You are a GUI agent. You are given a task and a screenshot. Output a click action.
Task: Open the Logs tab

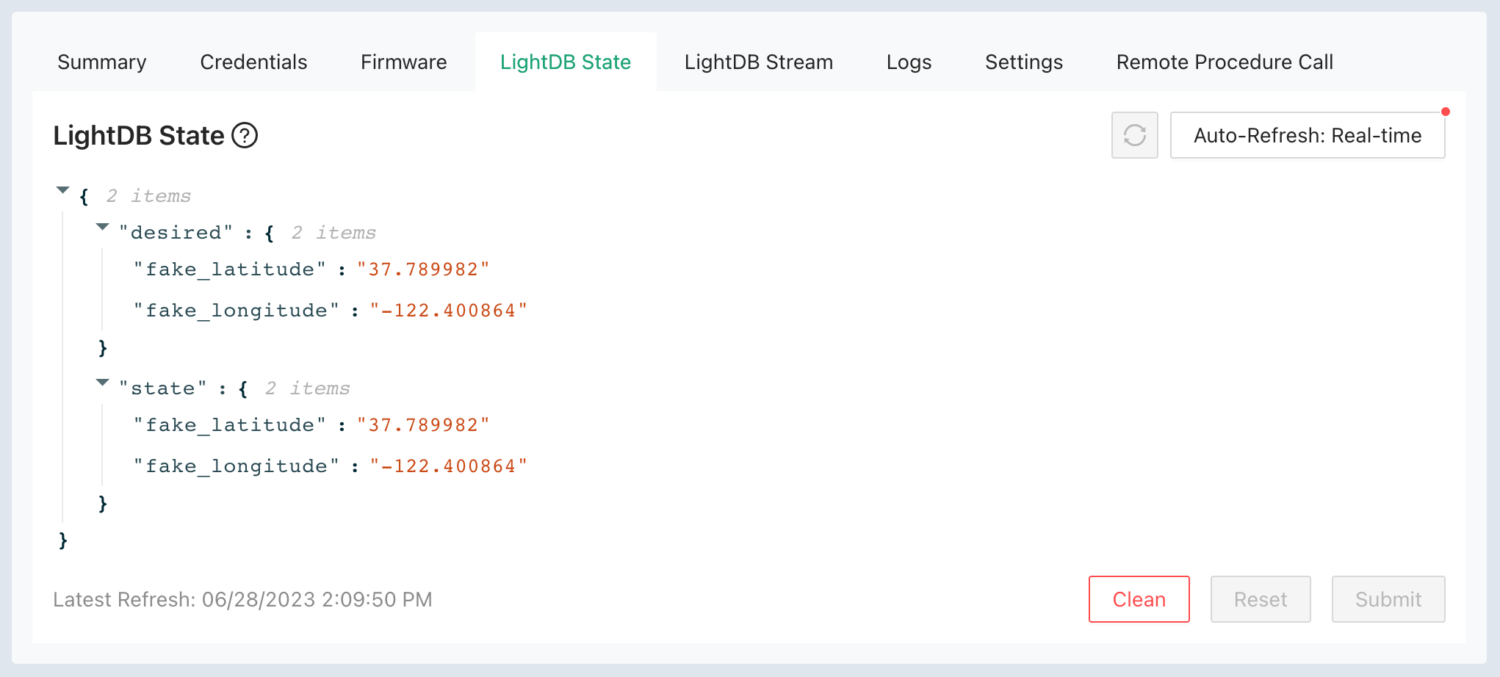(908, 61)
